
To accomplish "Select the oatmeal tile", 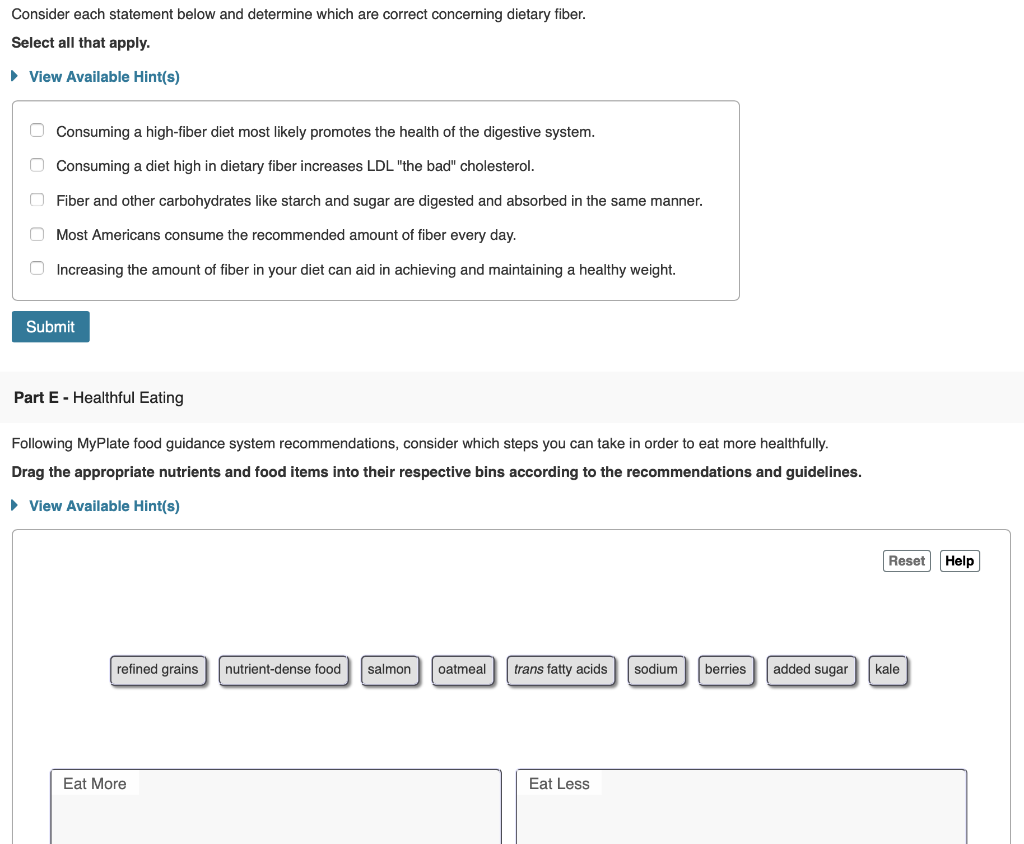I will 462,669.
